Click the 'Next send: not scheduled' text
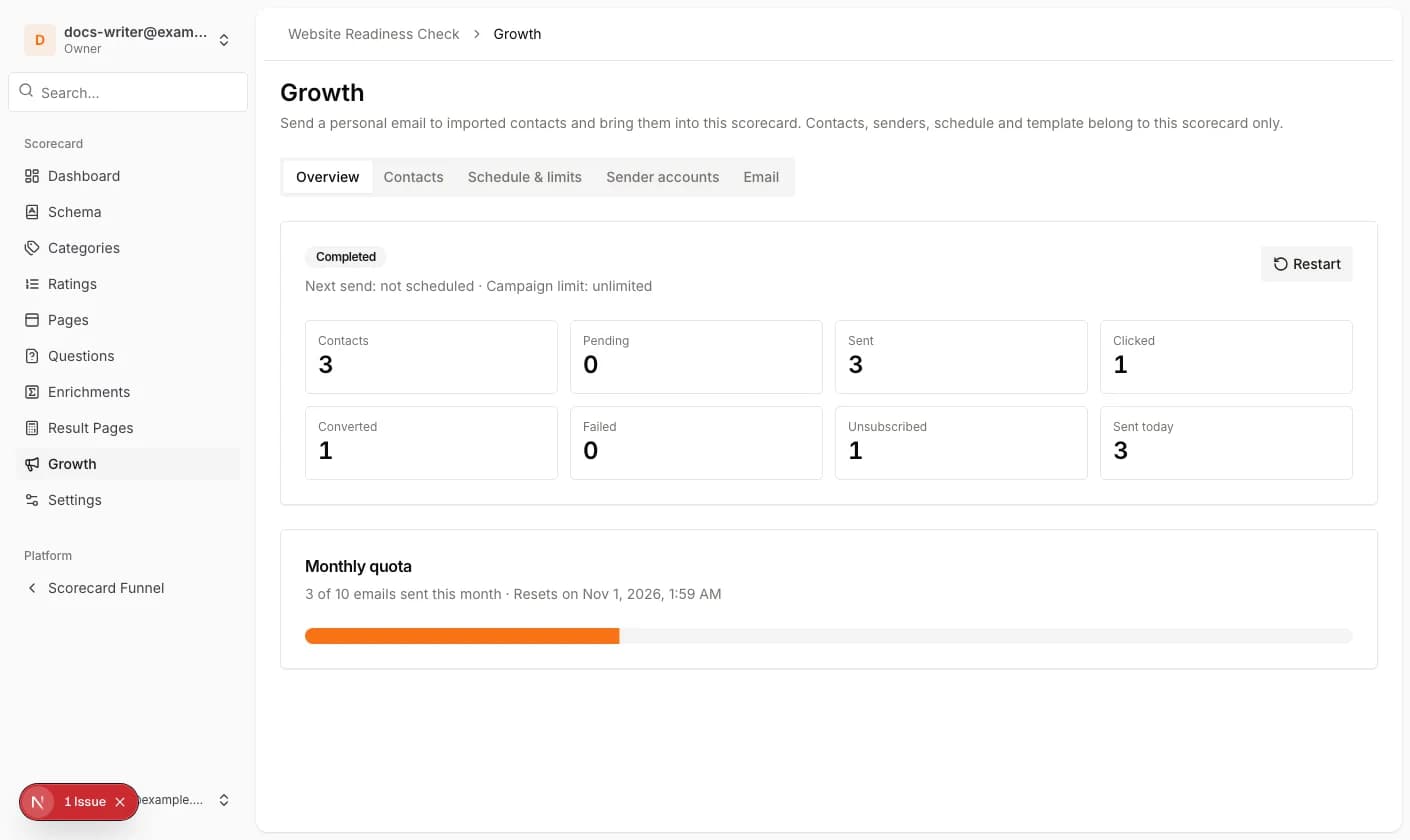 click(x=389, y=286)
